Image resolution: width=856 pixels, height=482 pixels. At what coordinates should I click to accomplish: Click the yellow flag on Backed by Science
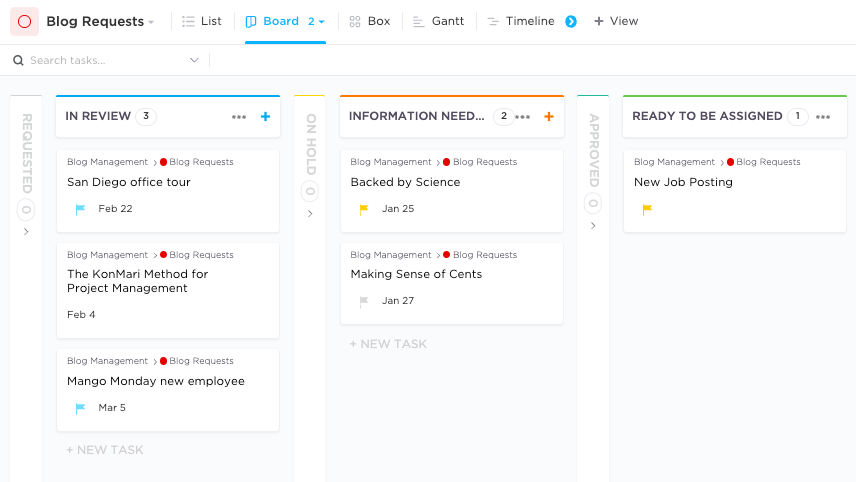click(x=364, y=209)
